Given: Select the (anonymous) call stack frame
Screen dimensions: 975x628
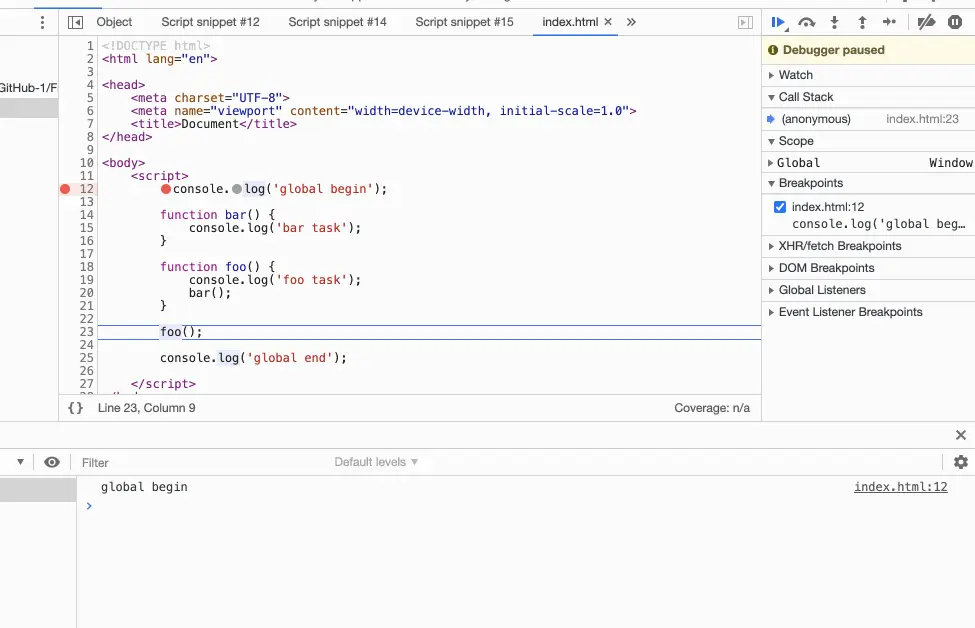Looking at the screenshot, I should (x=868, y=119).
